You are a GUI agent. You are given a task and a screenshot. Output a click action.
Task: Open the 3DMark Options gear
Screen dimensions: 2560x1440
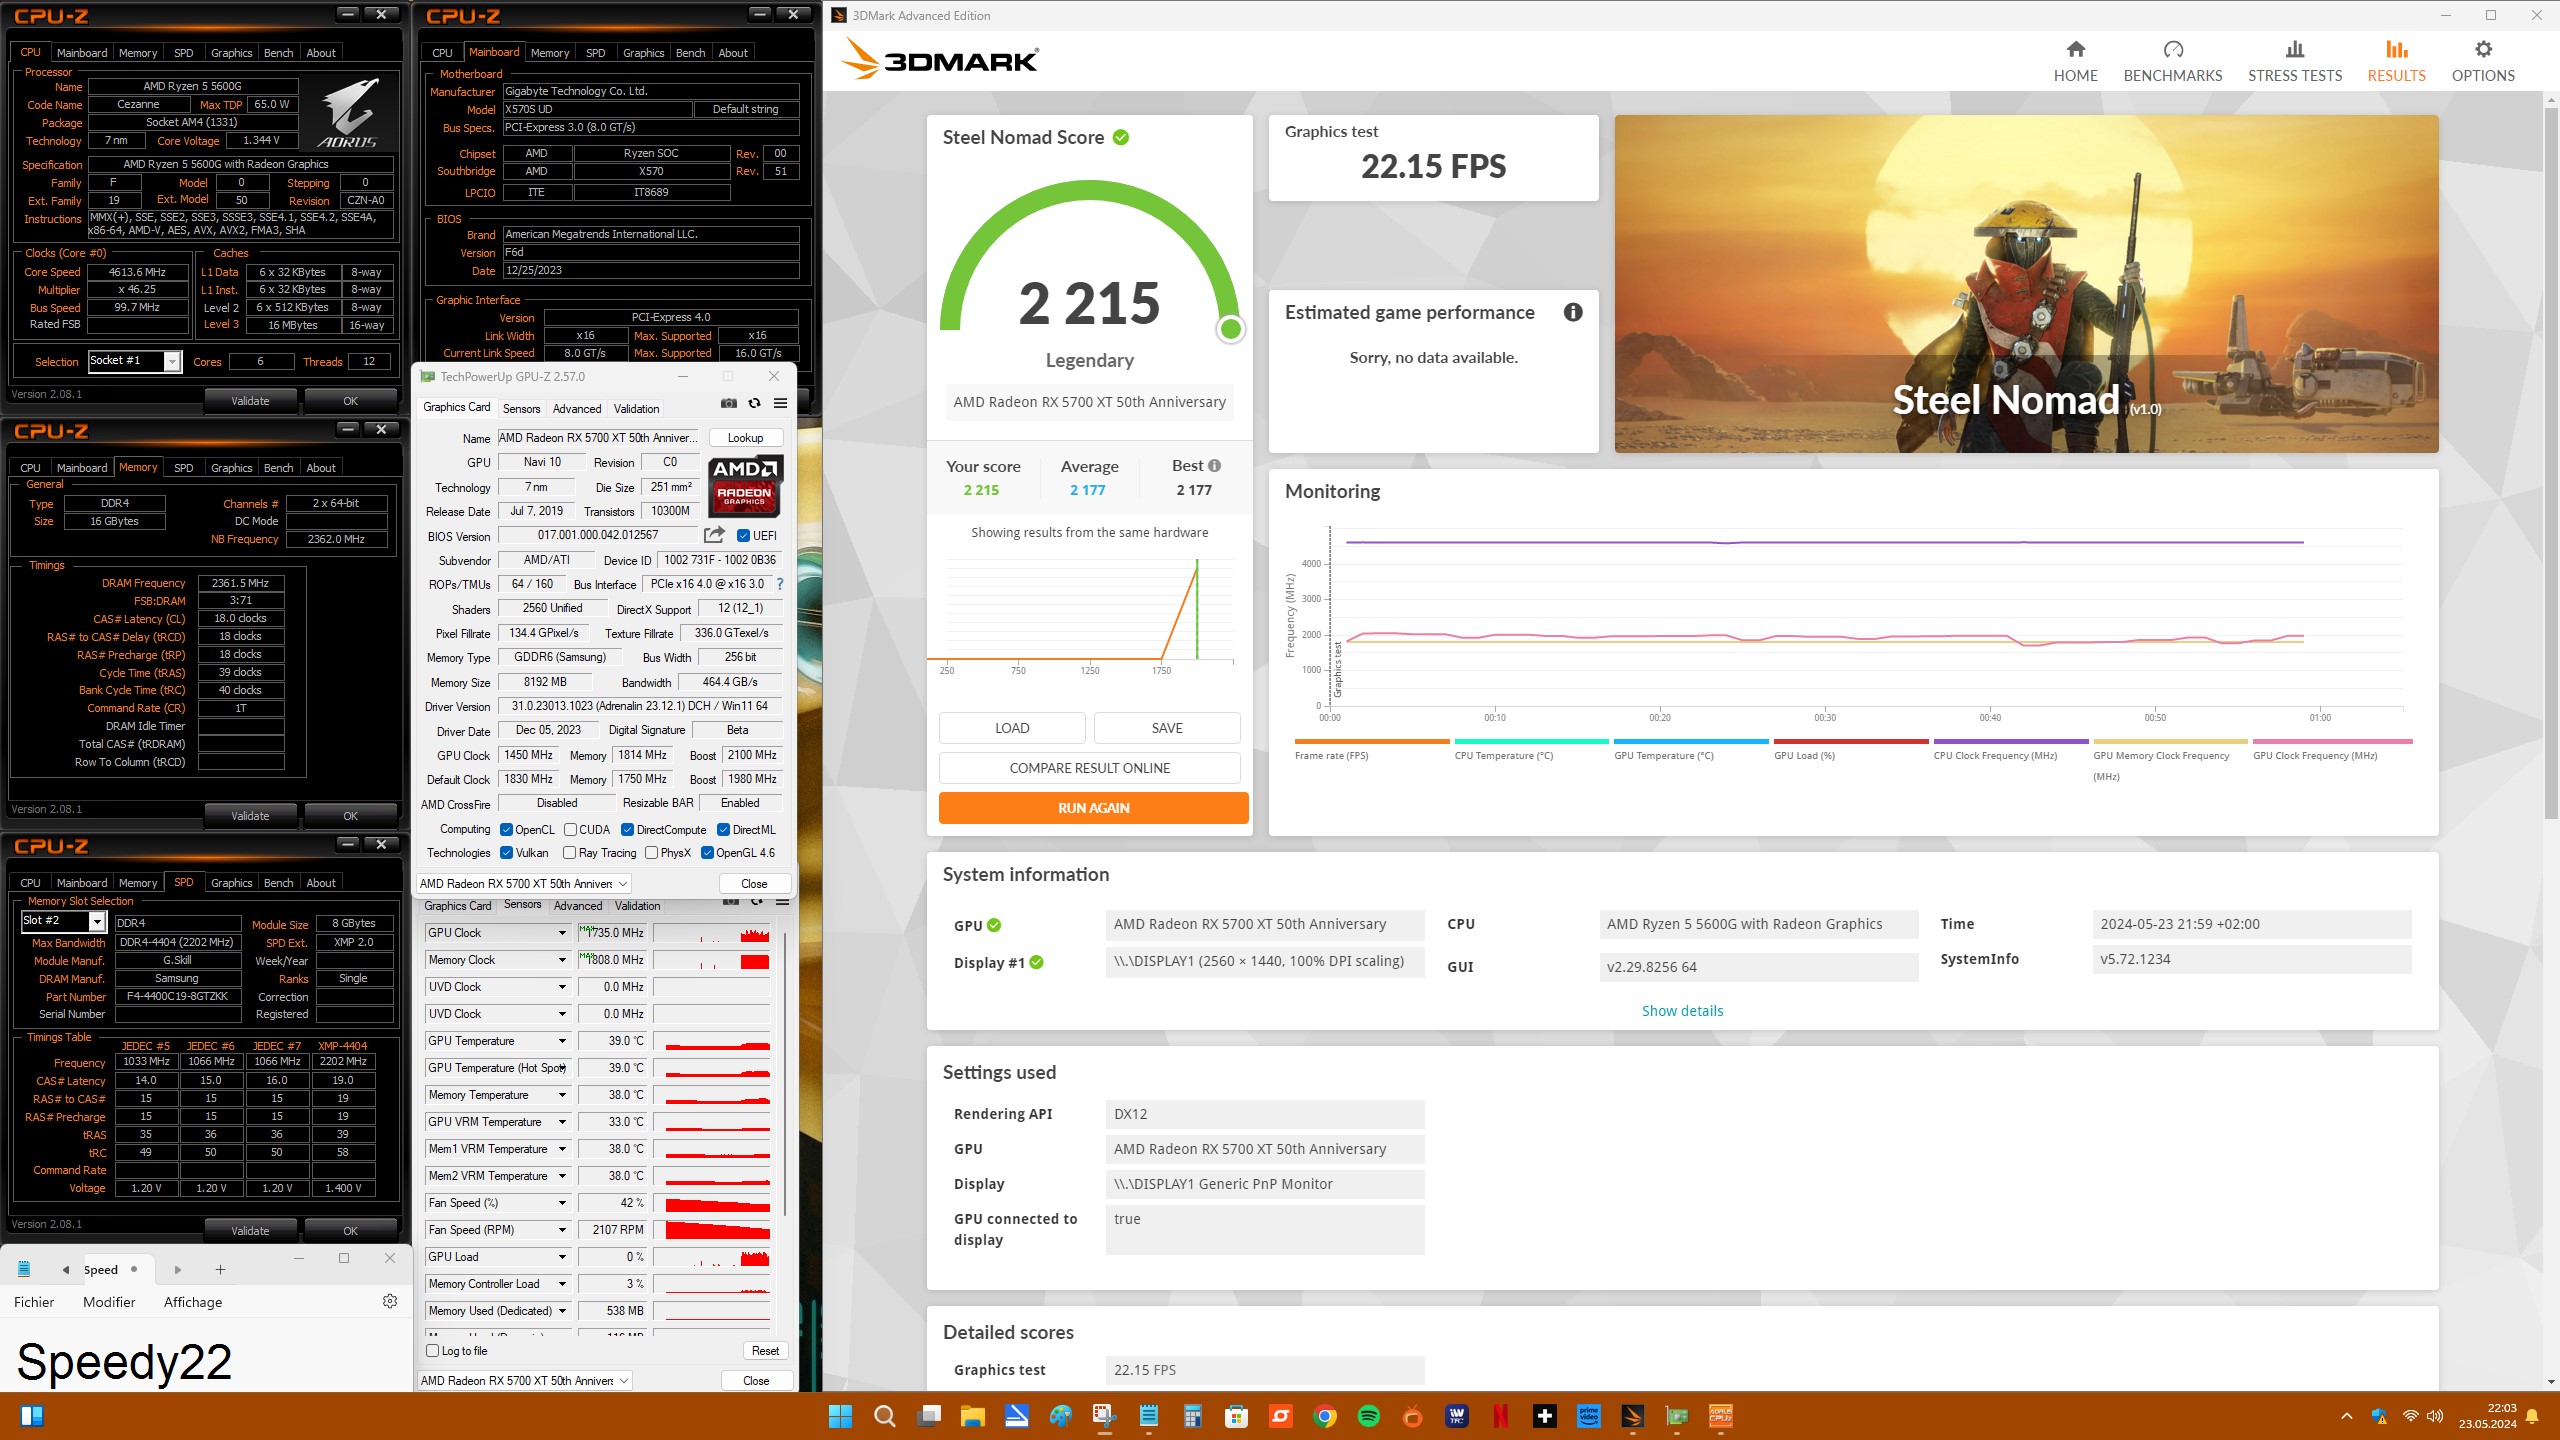pyautogui.click(x=2483, y=61)
